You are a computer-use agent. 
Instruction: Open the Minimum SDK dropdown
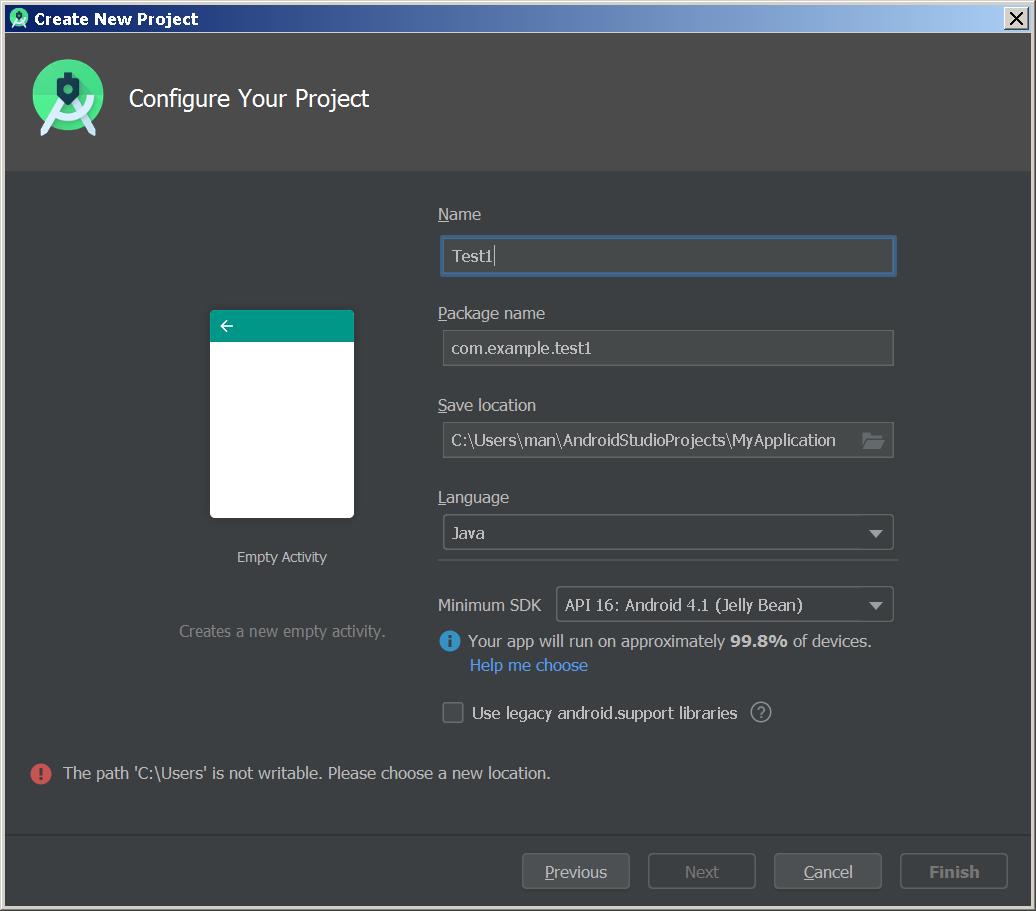pyautogui.click(x=725, y=604)
